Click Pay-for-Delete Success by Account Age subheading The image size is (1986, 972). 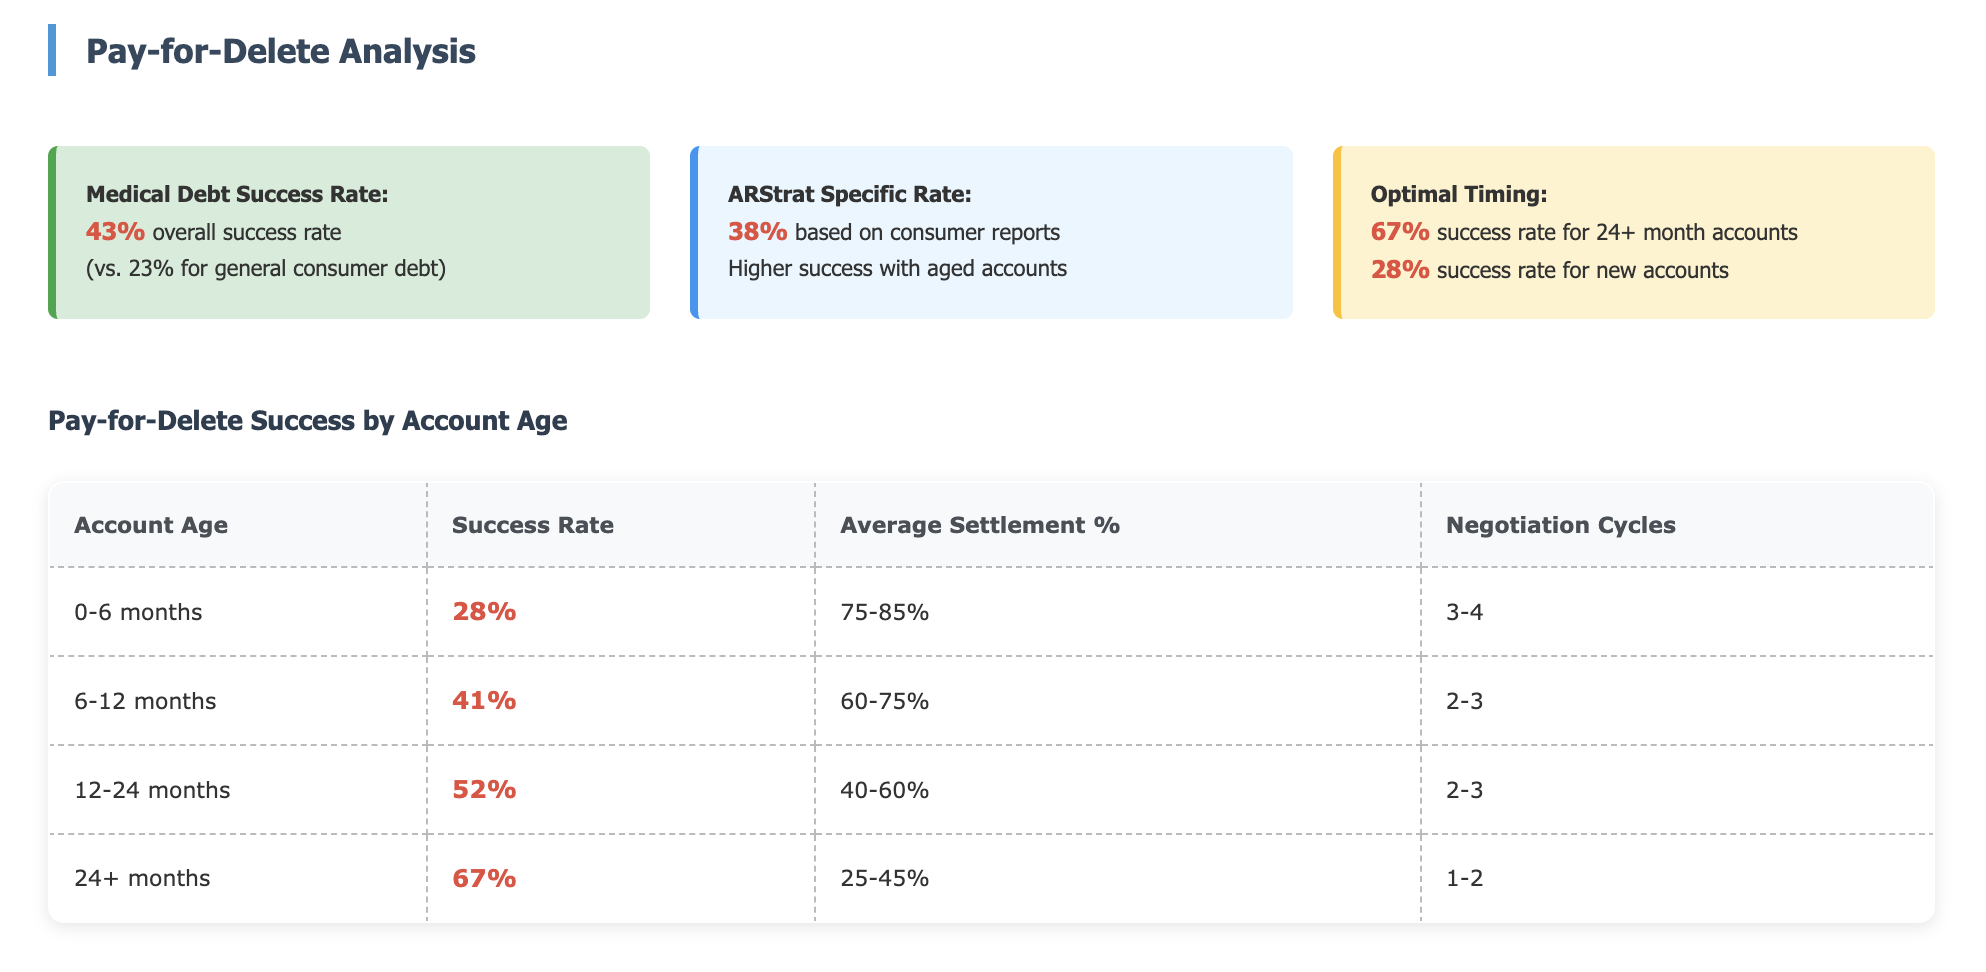(308, 421)
